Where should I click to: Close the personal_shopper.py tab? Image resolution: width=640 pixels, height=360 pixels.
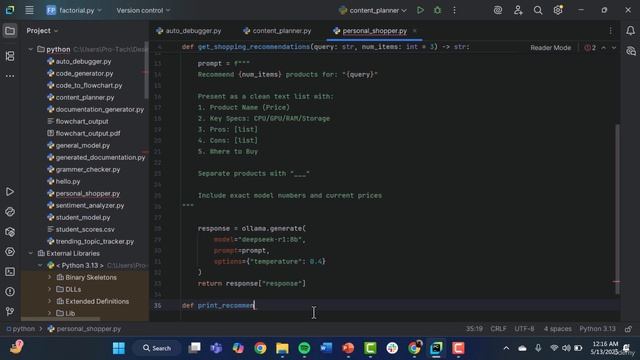click(x=414, y=31)
